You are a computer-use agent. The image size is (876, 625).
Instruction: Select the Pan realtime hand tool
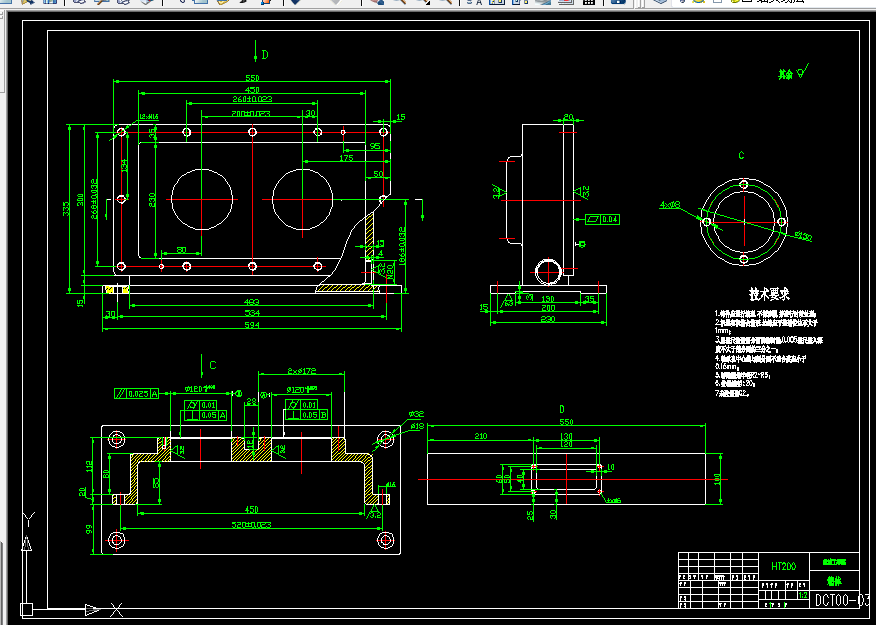click(x=378, y=2)
